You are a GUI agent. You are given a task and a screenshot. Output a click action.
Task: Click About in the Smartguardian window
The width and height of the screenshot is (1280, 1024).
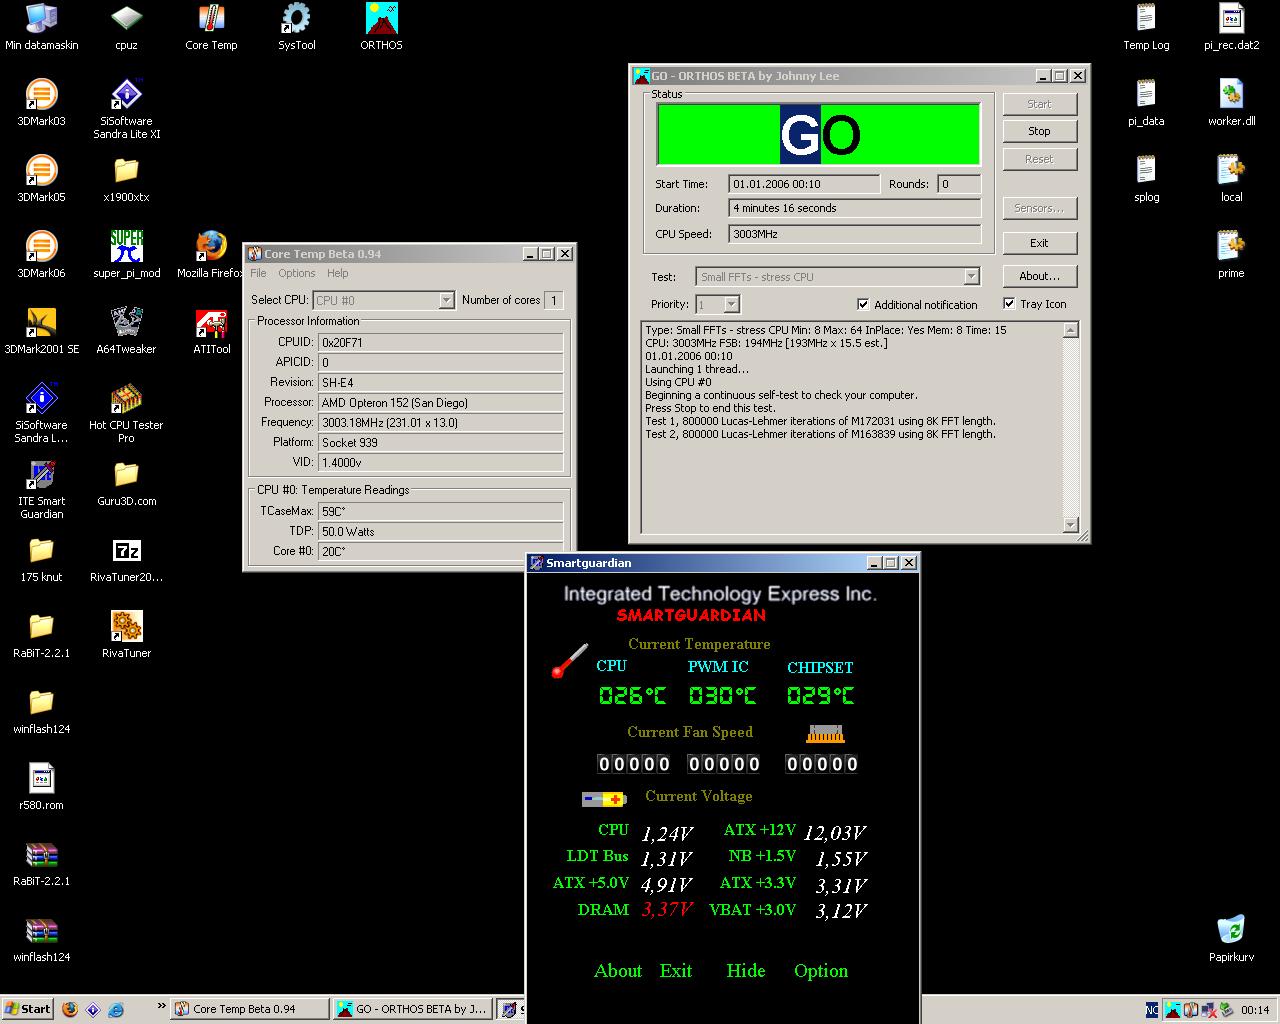coord(618,971)
